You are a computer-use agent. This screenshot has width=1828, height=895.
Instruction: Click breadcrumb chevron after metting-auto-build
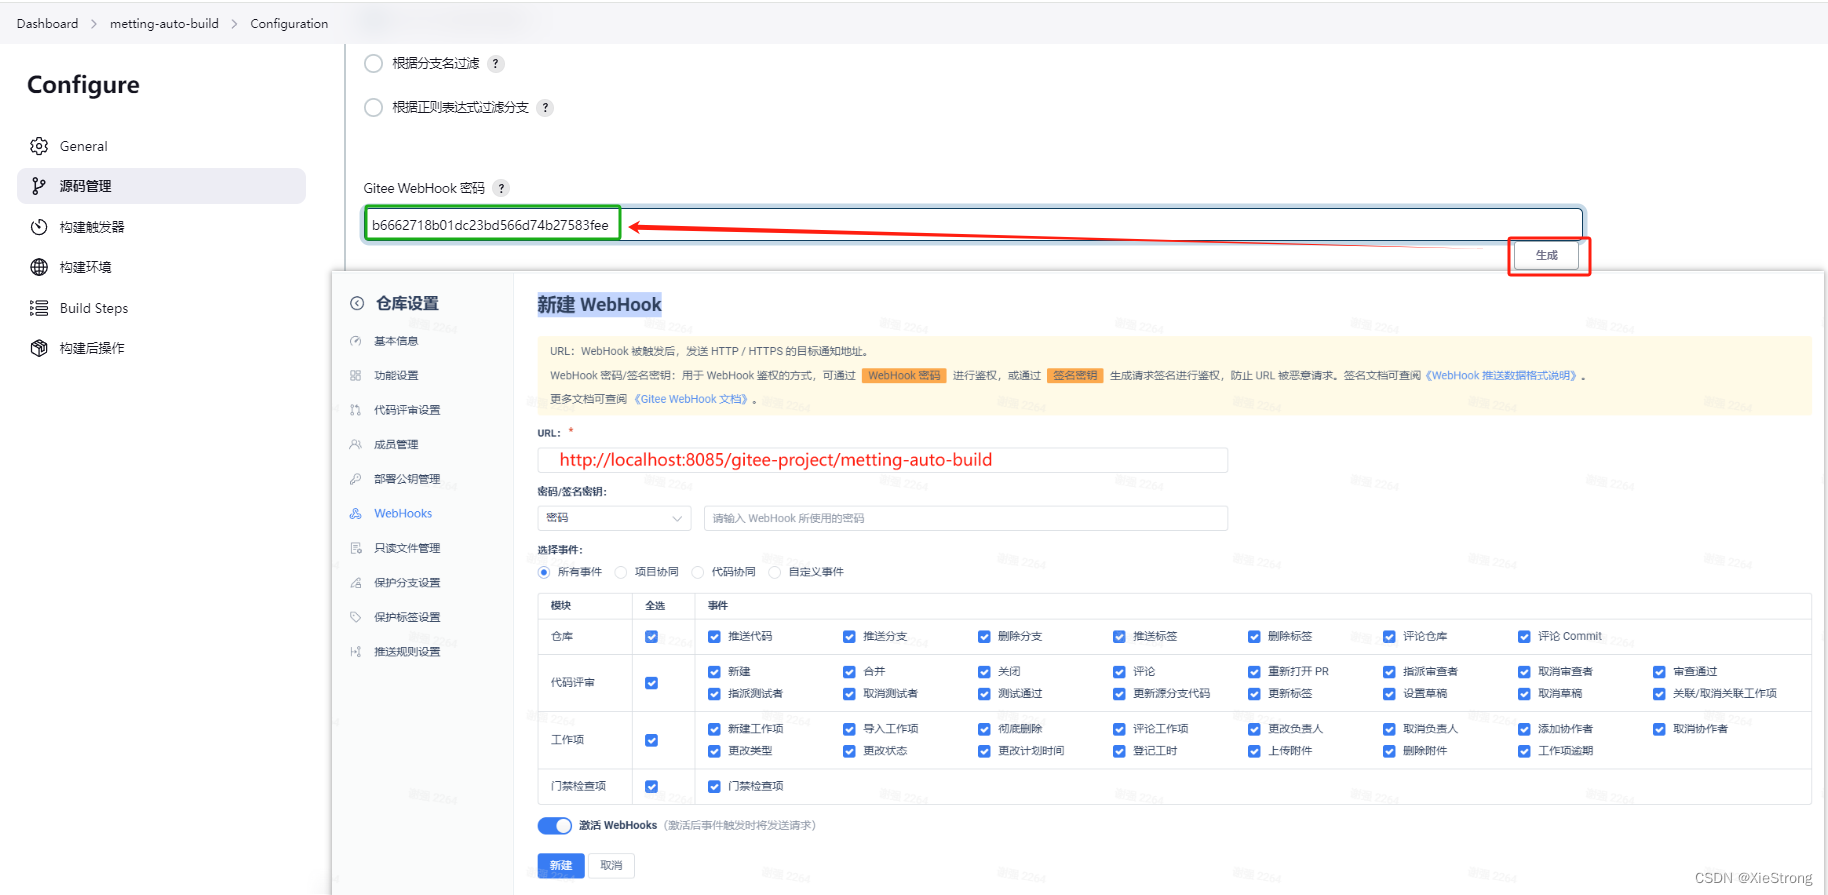pos(235,24)
